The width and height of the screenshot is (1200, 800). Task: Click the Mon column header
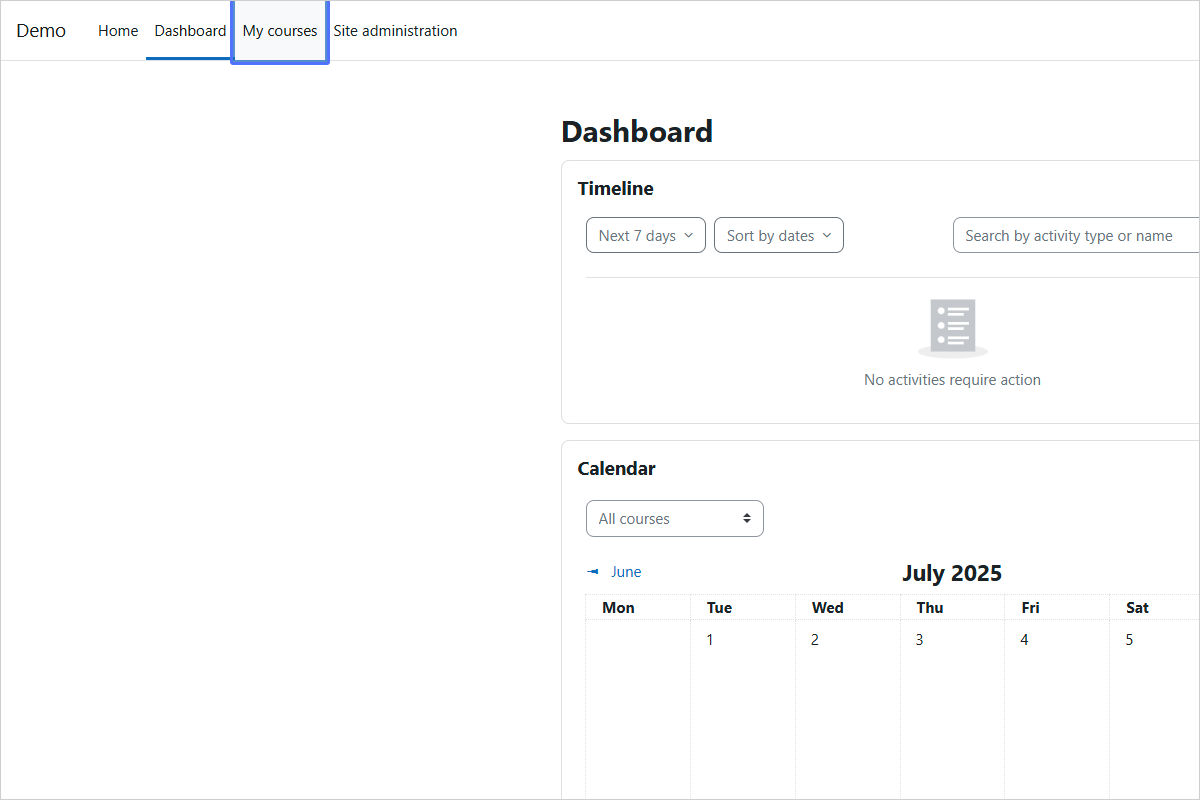(x=618, y=608)
